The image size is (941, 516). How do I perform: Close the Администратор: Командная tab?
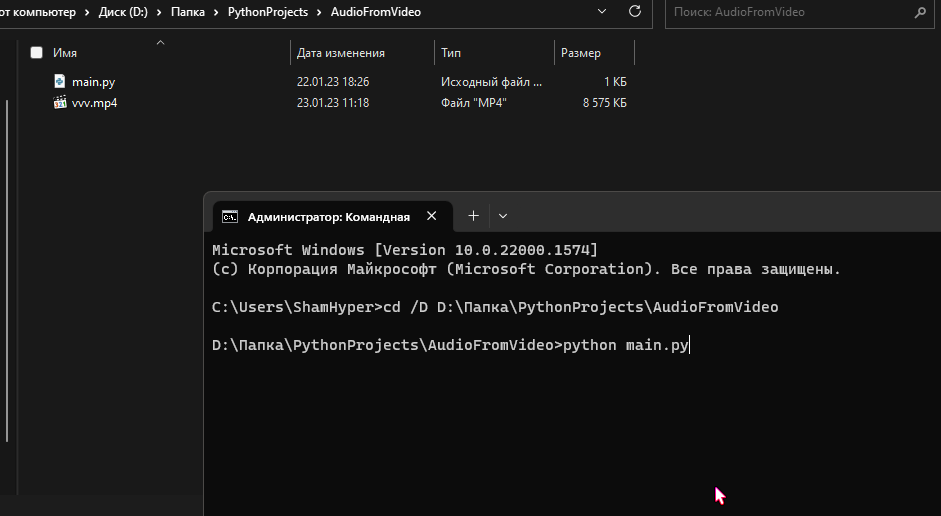(x=431, y=216)
